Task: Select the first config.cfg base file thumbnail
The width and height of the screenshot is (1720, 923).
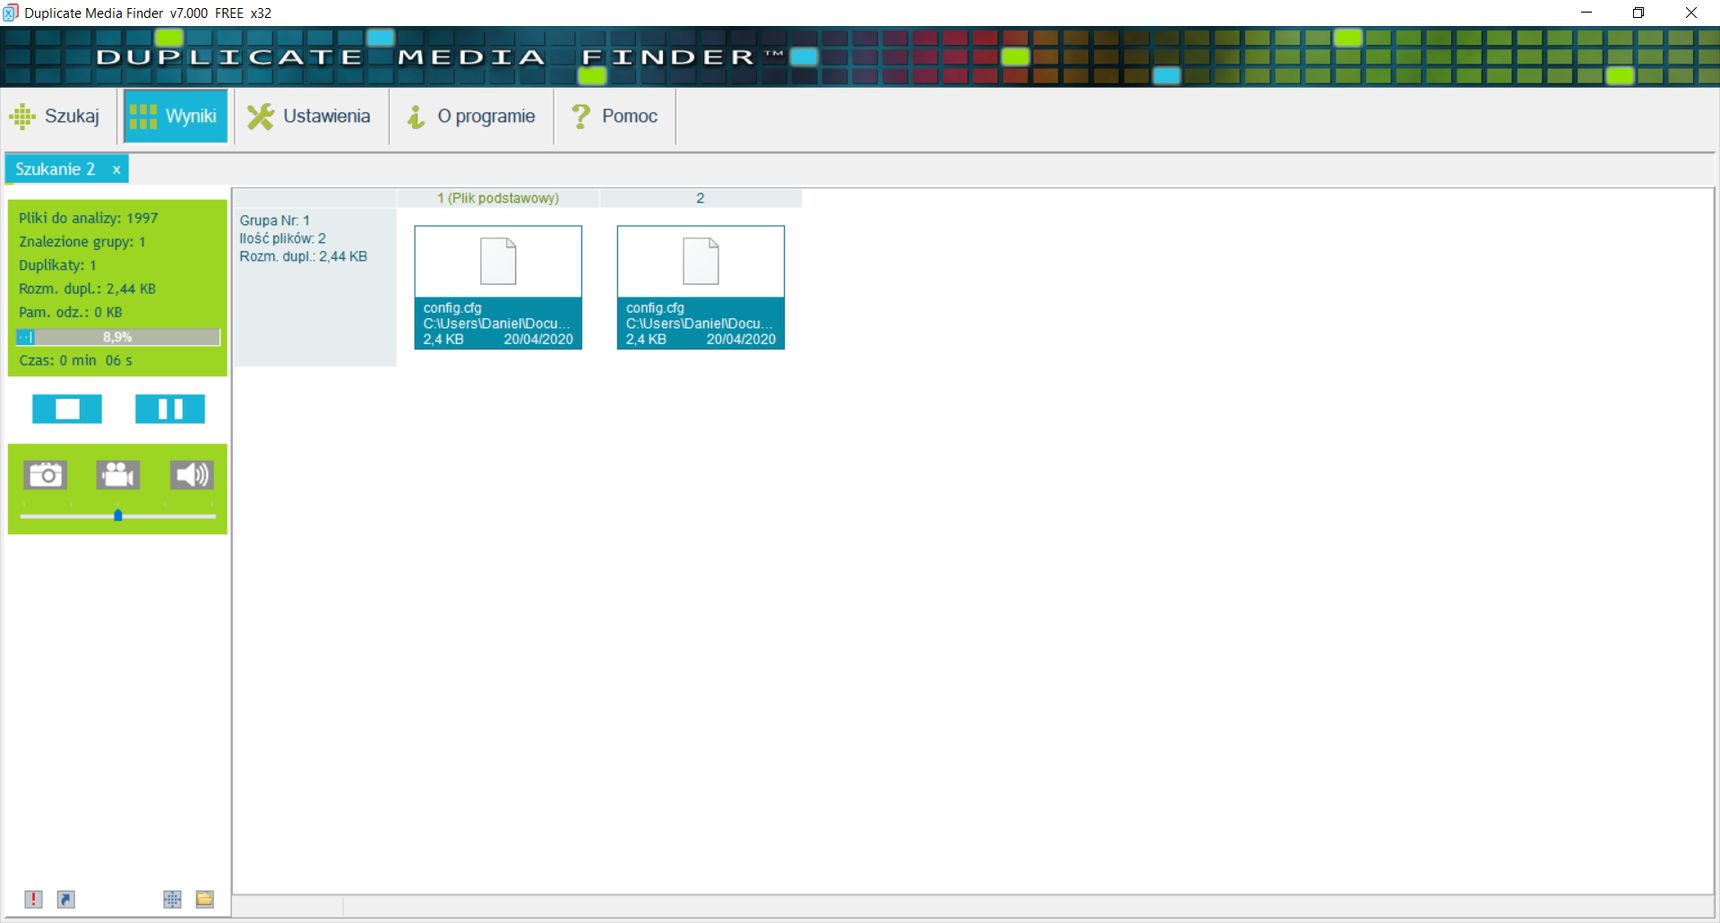Action: pos(498,287)
